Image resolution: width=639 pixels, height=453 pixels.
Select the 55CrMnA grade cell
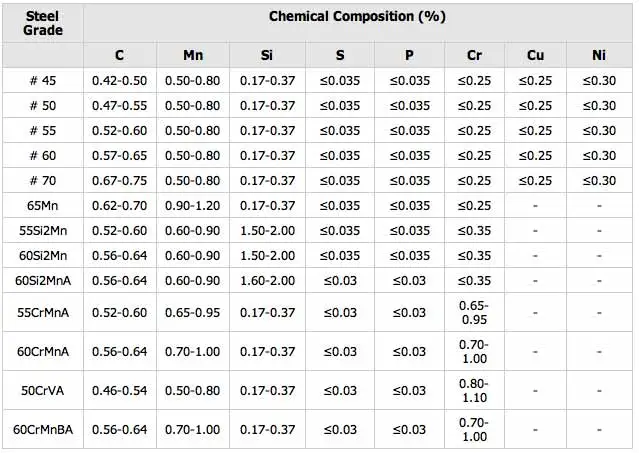point(42,313)
